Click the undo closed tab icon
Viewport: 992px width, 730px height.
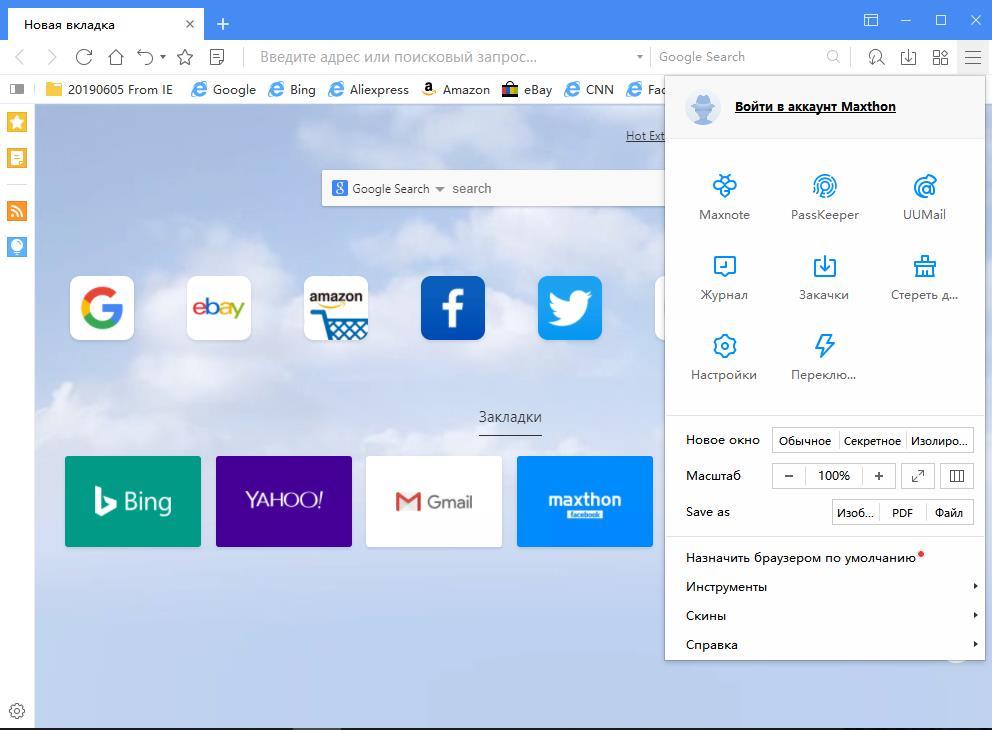coord(145,57)
